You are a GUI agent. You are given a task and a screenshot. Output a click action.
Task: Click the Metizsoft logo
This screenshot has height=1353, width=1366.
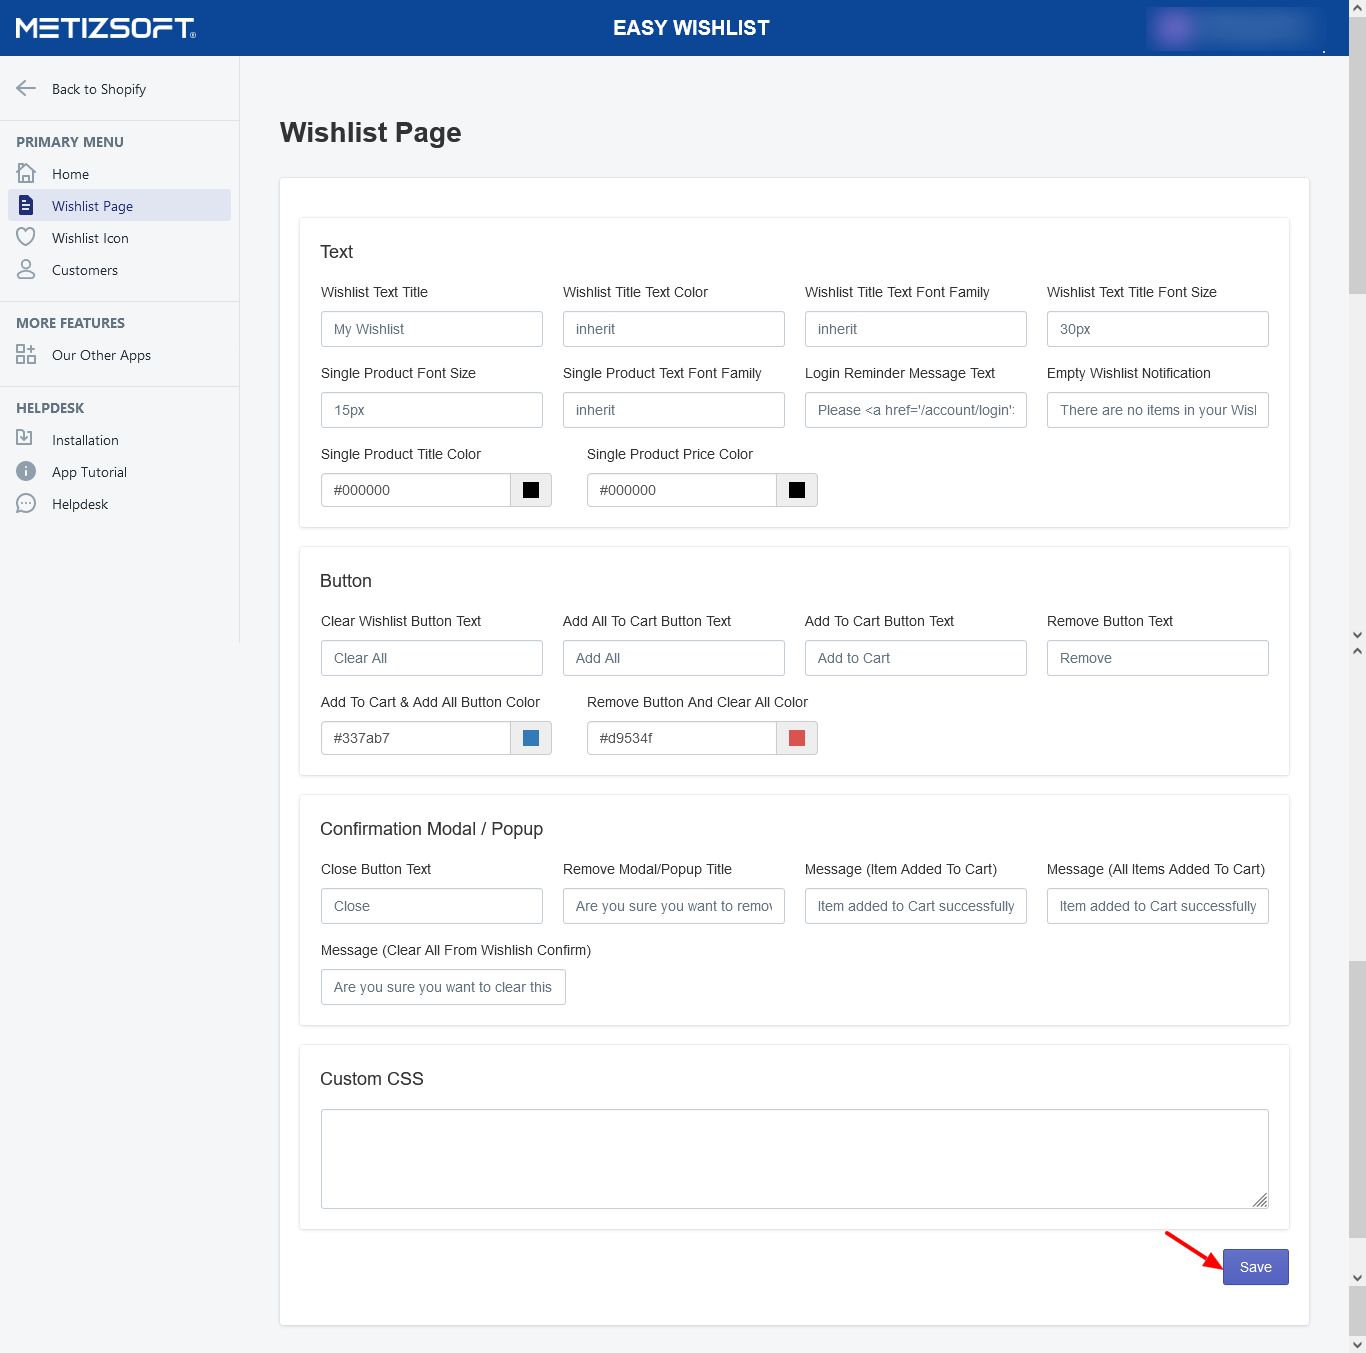[x=105, y=28]
